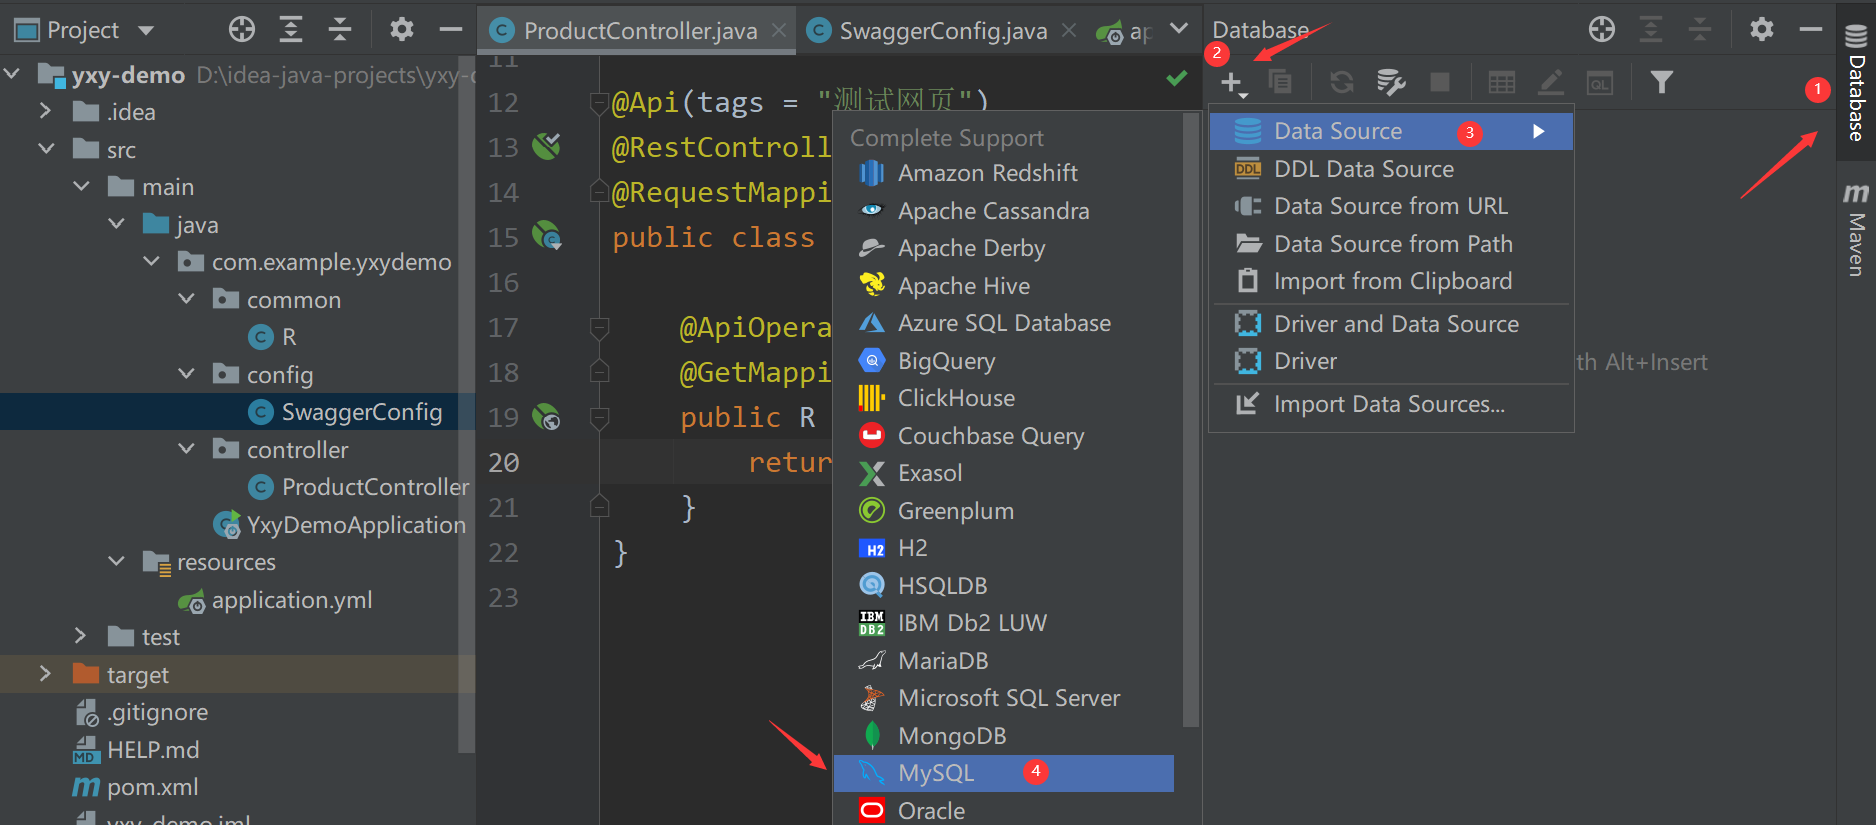The width and height of the screenshot is (1876, 825).
Task: Close the SwaggerConfig.java tab
Action: tap(1069, 31)
